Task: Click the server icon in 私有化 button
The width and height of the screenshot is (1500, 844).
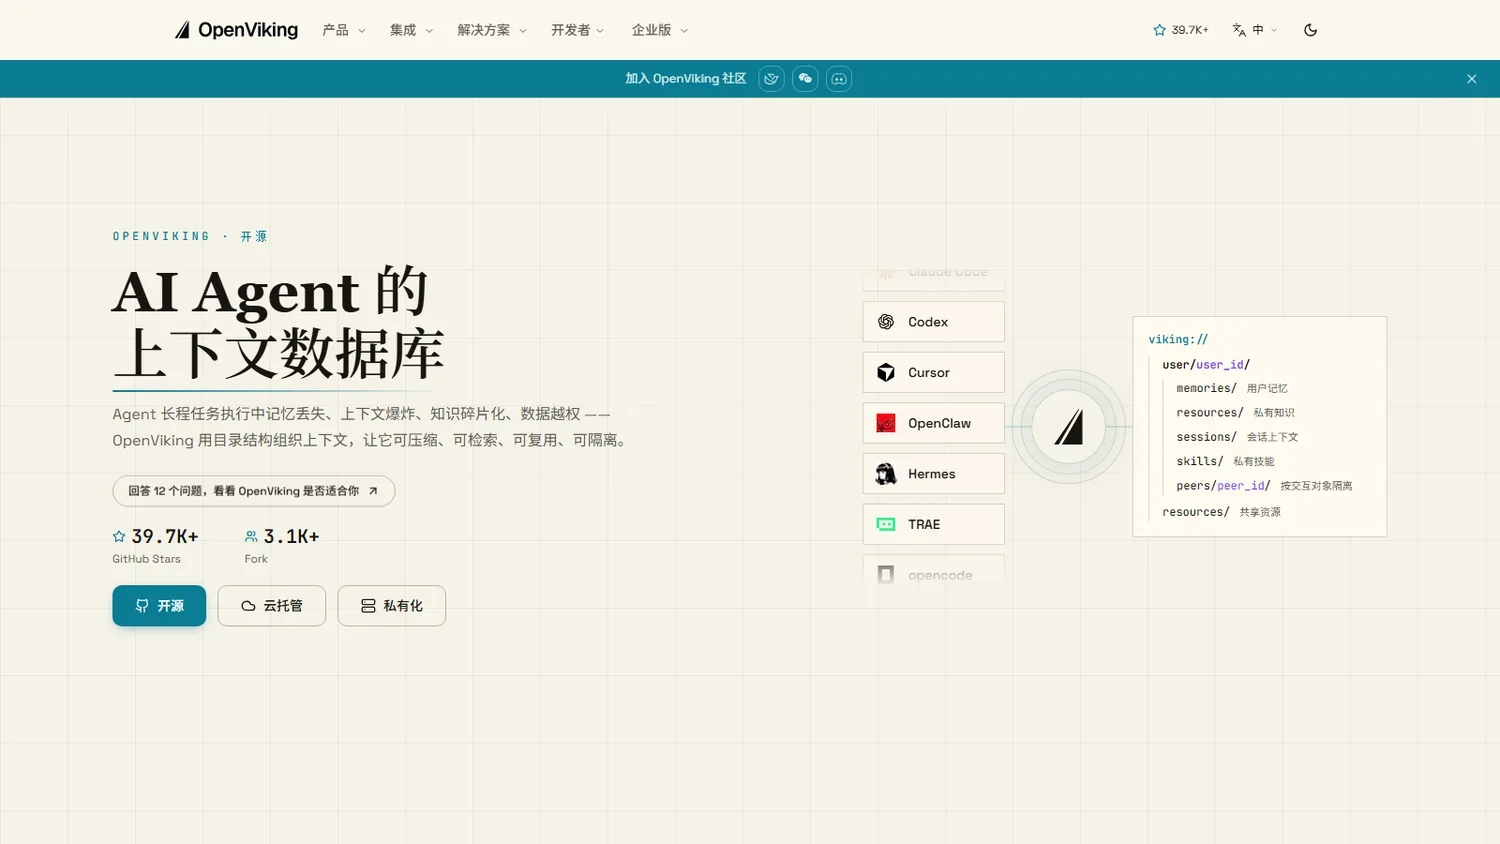Action: [x=368, y=606]
